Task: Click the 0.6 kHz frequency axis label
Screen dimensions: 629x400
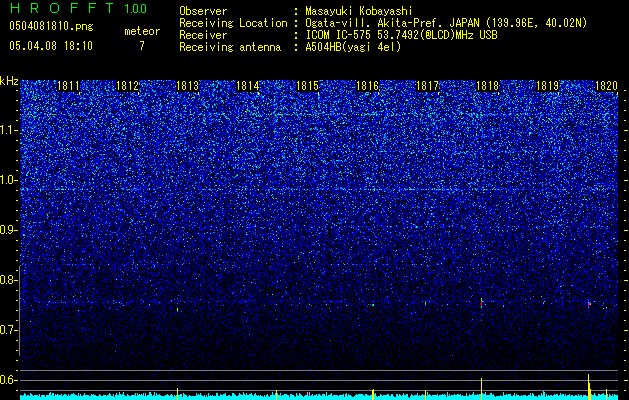Action: (x=9, y=380)
